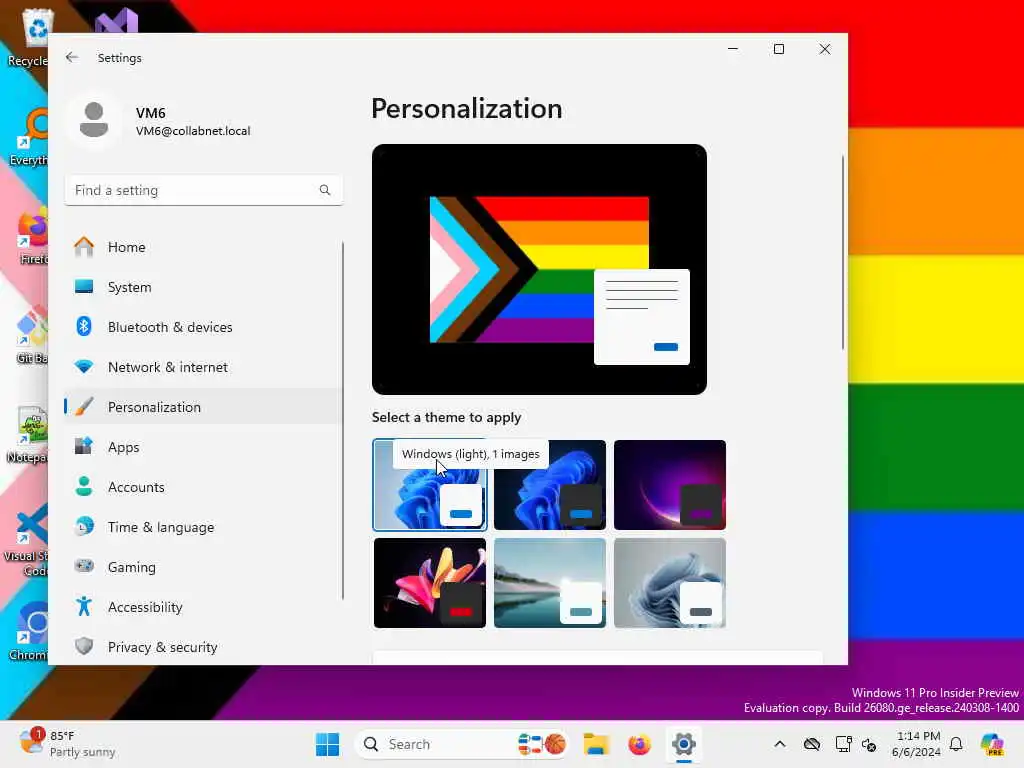Click the magnifier icon in Find a setting
The height and width of the screenshot is (768, 1024).
[325, 190]
